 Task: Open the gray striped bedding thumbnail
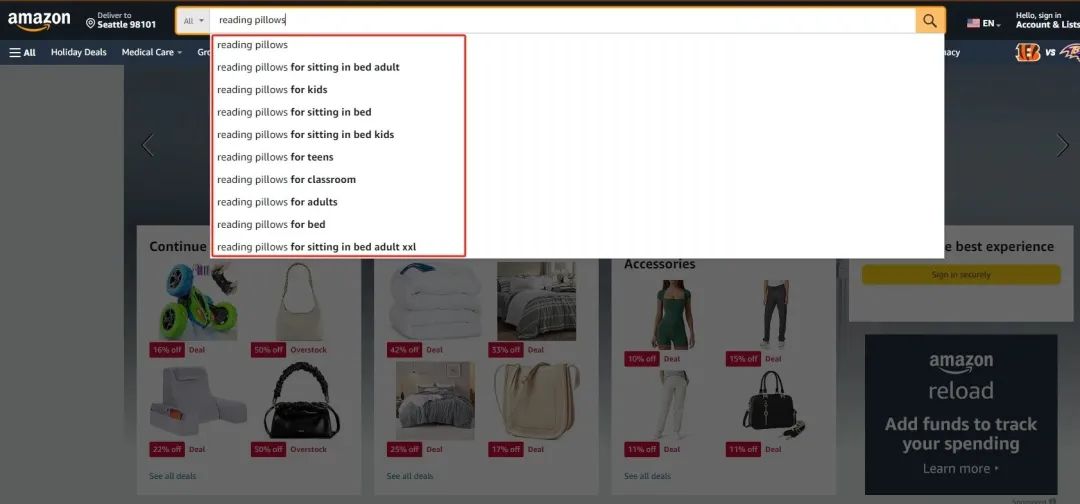coord(435,401)
